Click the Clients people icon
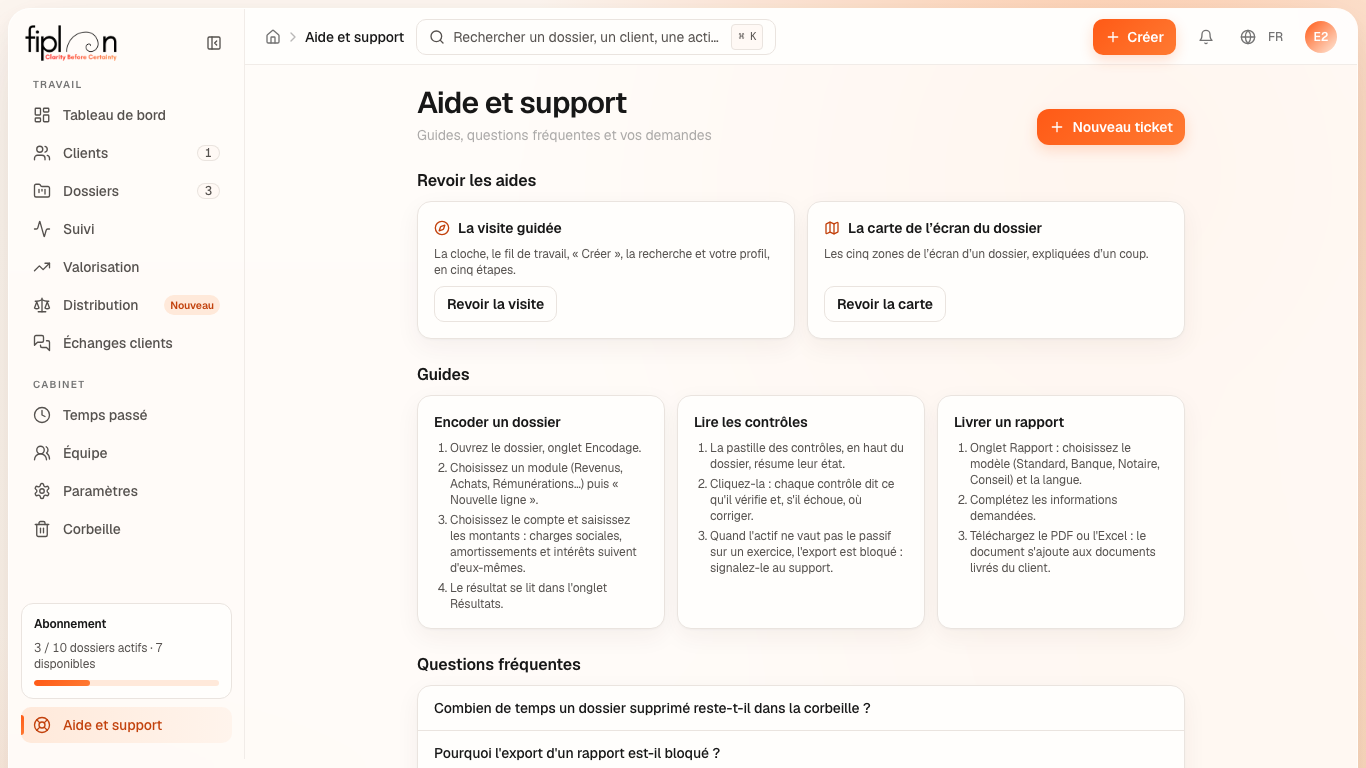 tap(42, 153)
